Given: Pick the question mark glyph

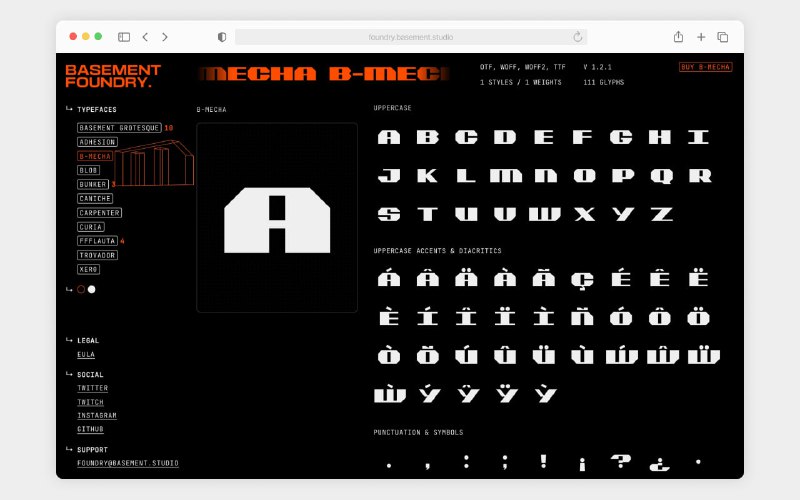Looking at the screenshot, I should pyautogui.click(x=621, y=461).
